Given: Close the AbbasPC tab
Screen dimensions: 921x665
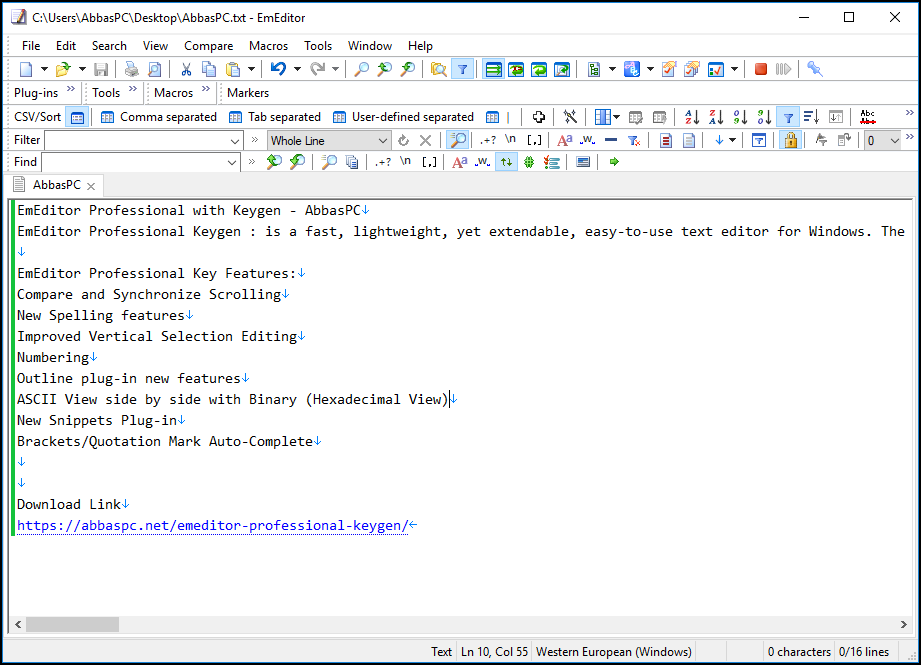Looking at the screenshot, I should coord(91,186).
